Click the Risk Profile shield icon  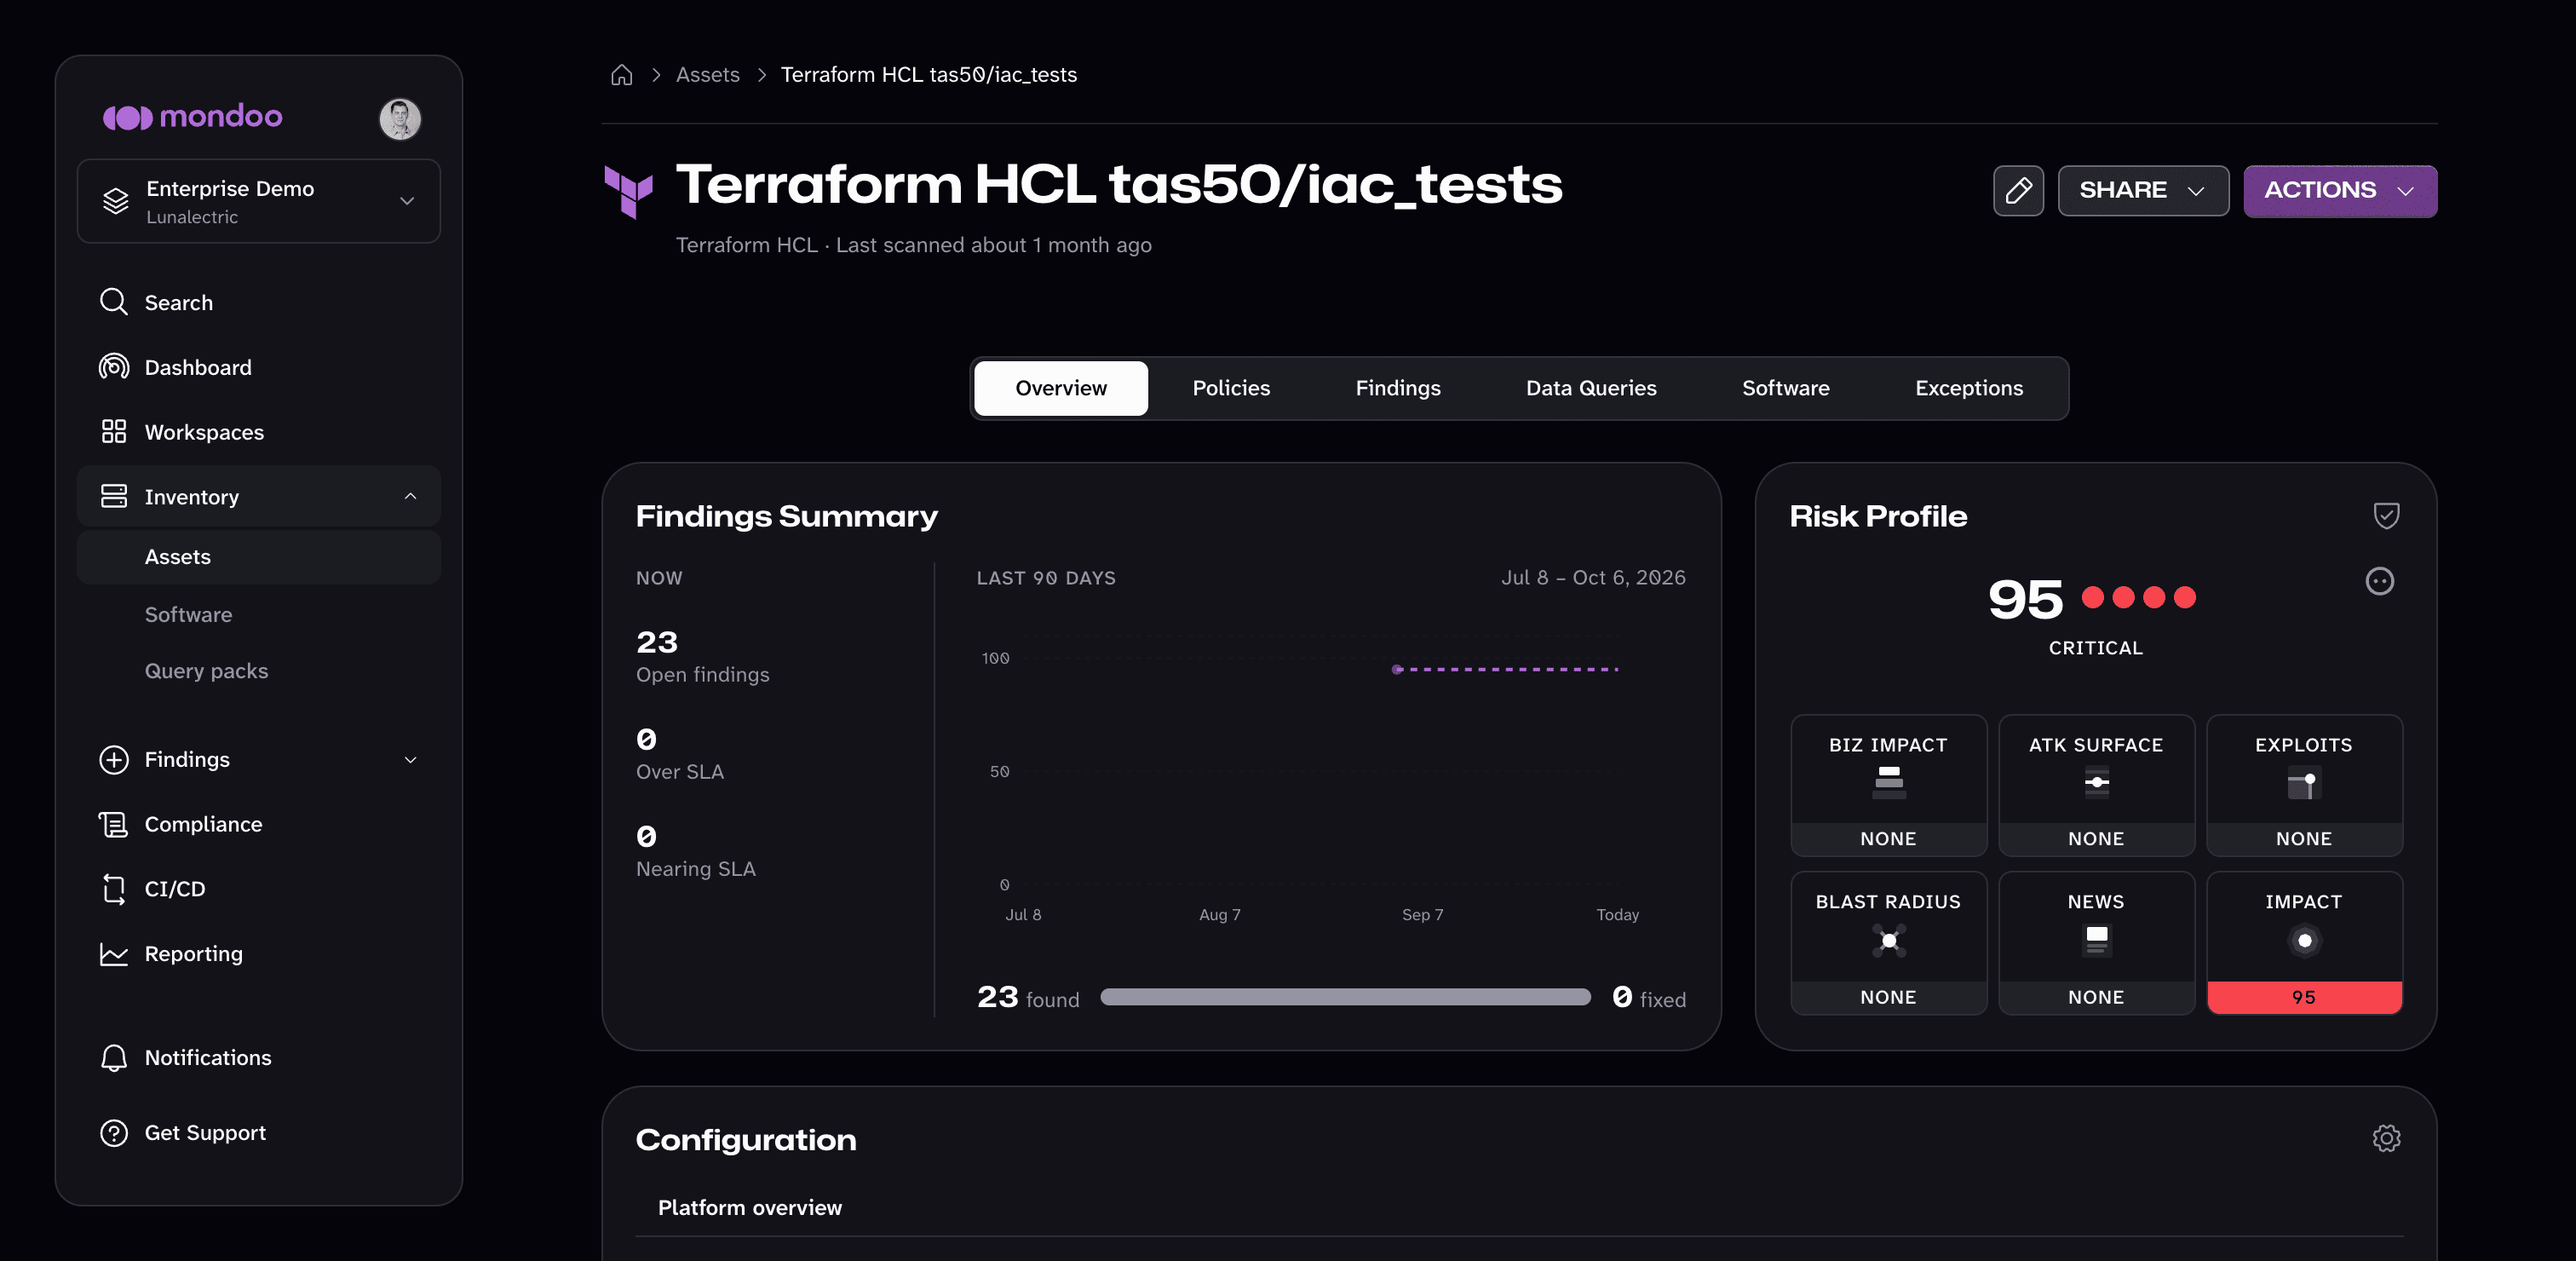[x=2386, y=515]
